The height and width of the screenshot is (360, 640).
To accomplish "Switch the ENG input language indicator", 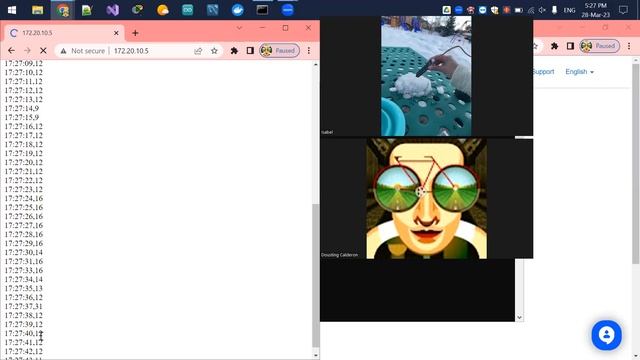I will pyautogui.click(x=569, y=10).
